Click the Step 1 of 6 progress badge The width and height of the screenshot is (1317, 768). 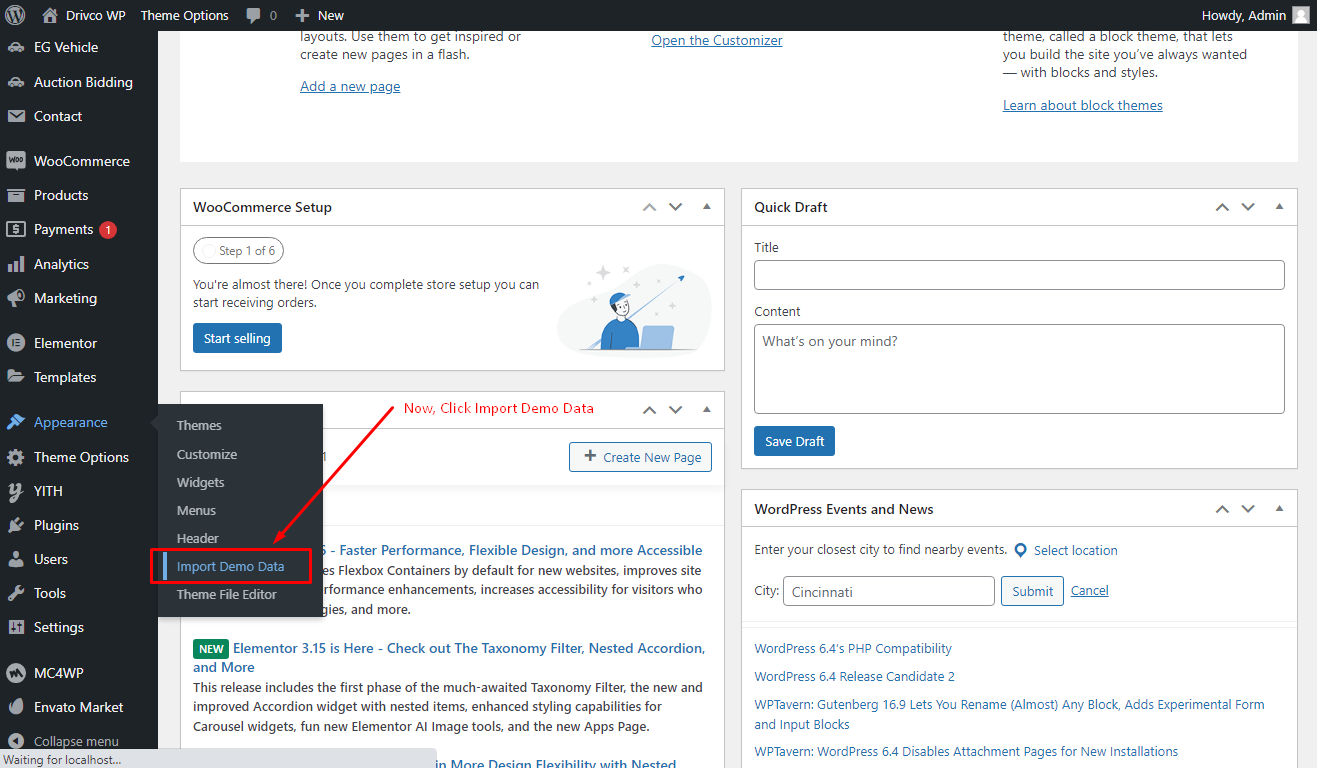click(238, 250)
